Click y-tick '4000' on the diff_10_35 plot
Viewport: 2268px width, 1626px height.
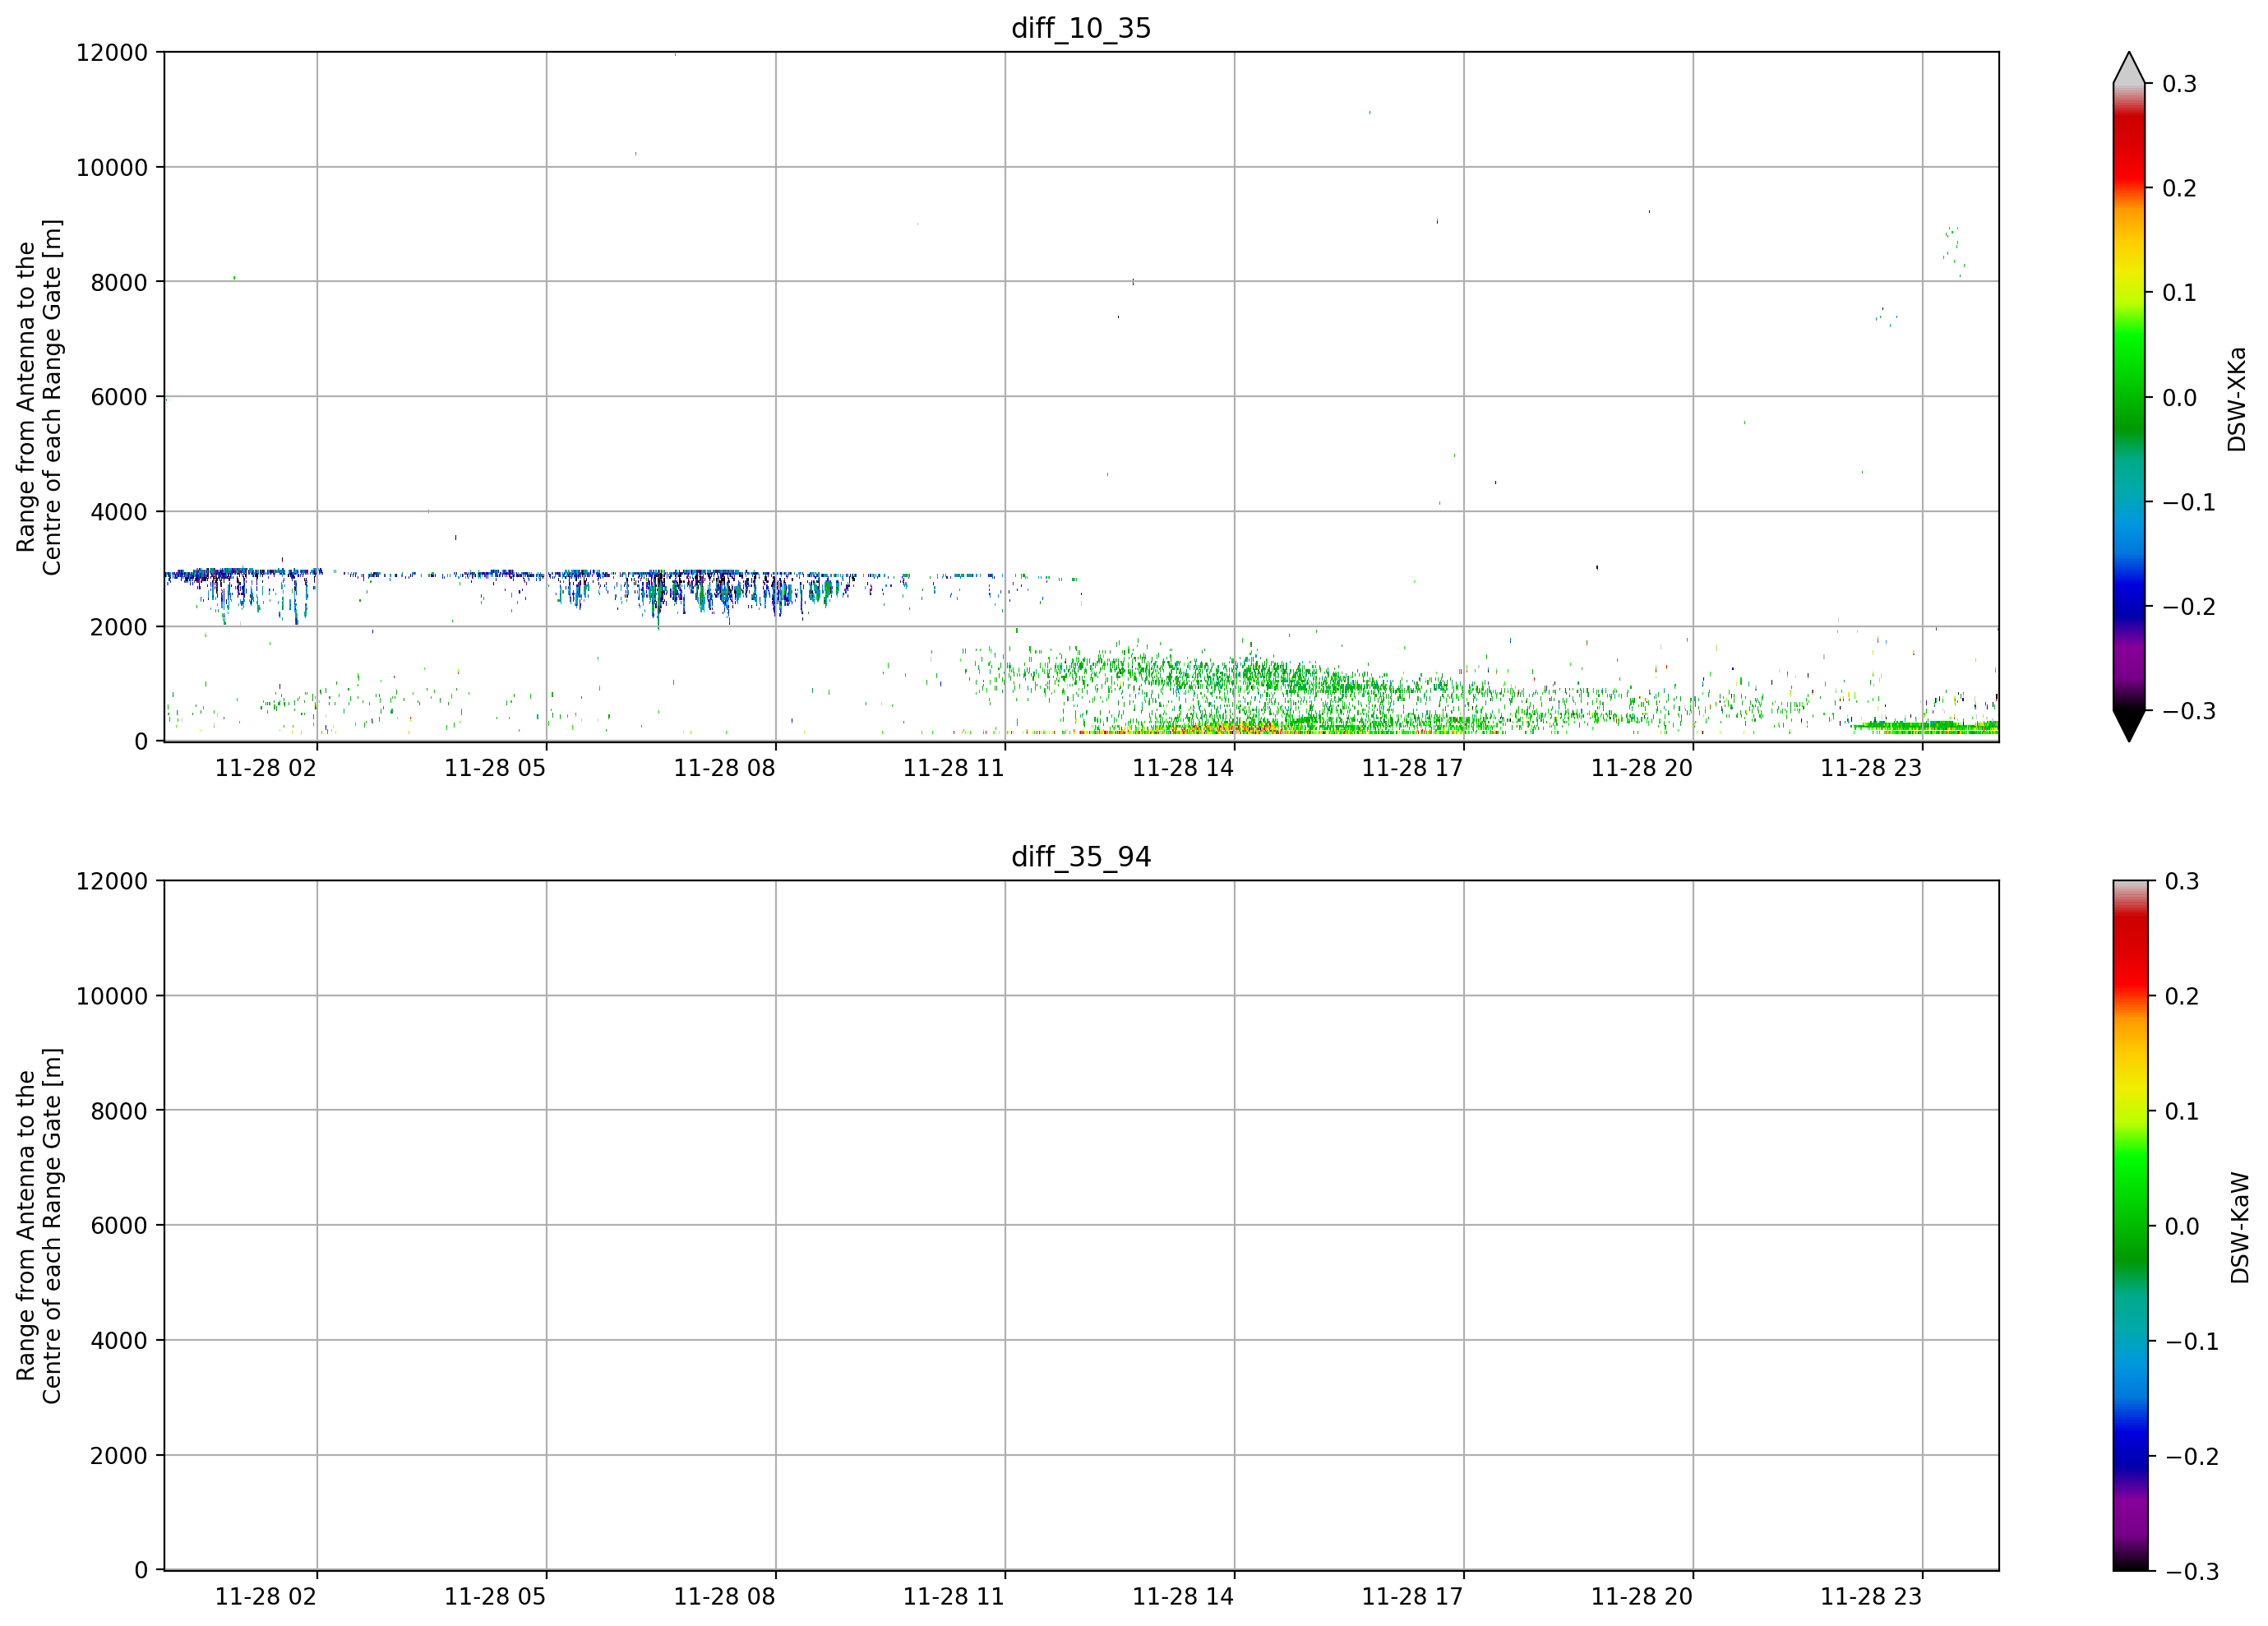pos(119,512)
